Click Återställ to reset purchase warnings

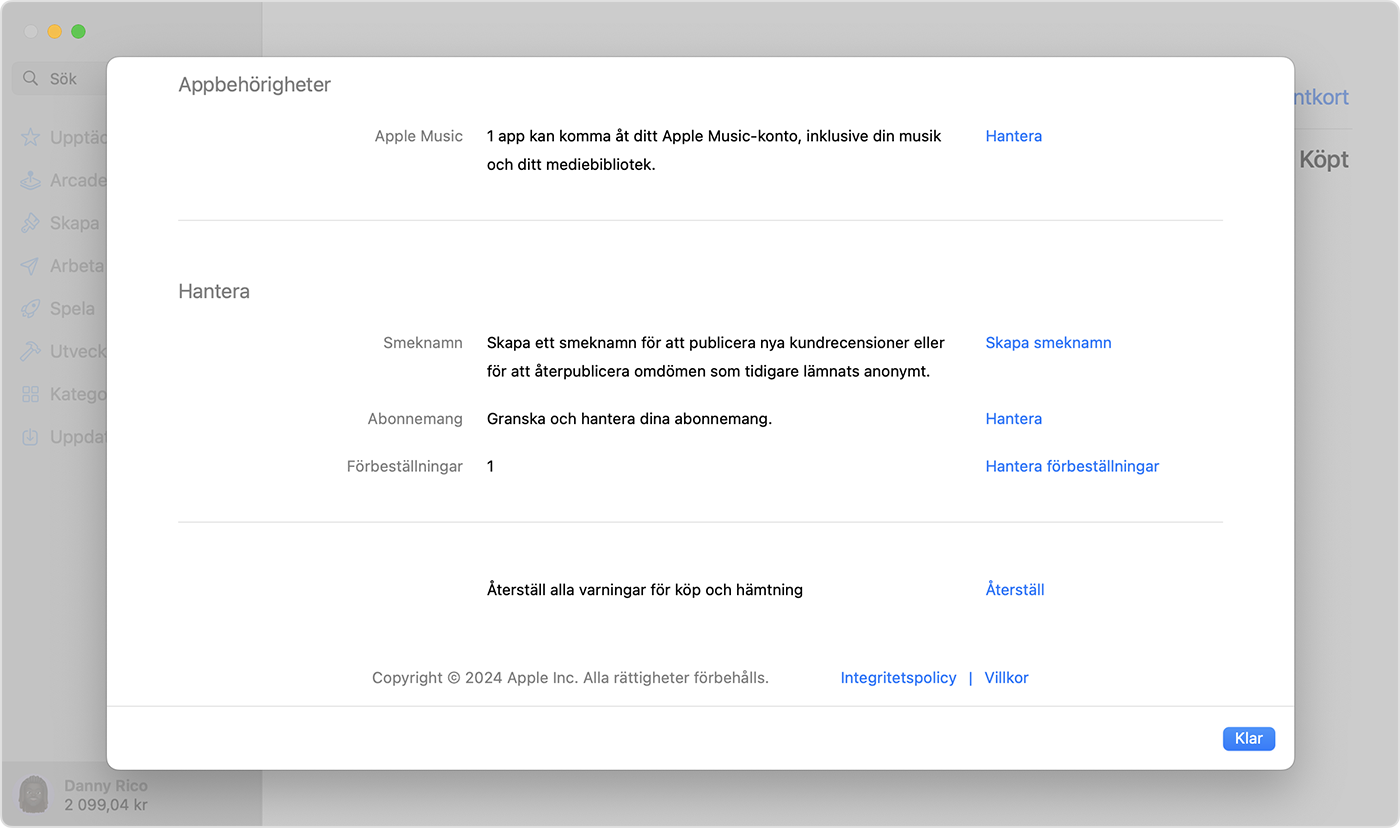(1014, 590)
